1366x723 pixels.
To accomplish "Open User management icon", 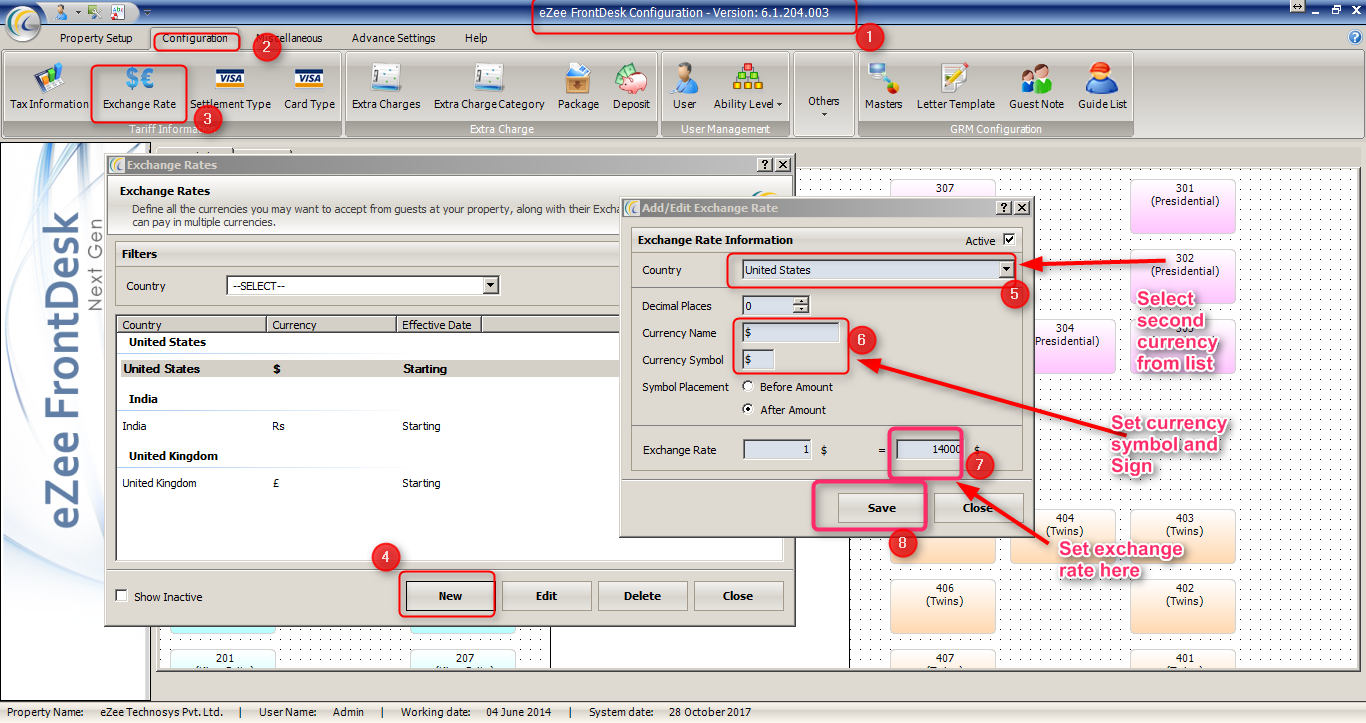I will pos(685,87).
